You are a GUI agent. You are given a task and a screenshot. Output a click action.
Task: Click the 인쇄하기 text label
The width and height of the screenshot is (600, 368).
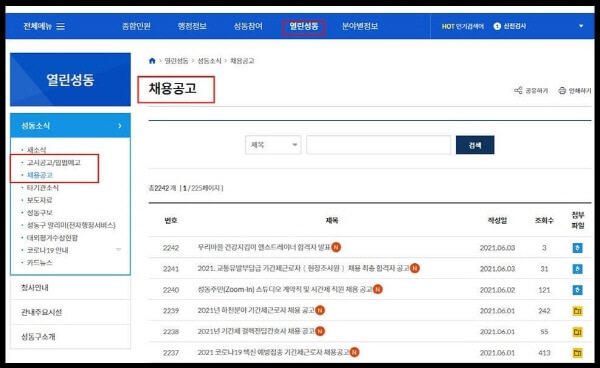pyautogui.click(x=580, y=91)
